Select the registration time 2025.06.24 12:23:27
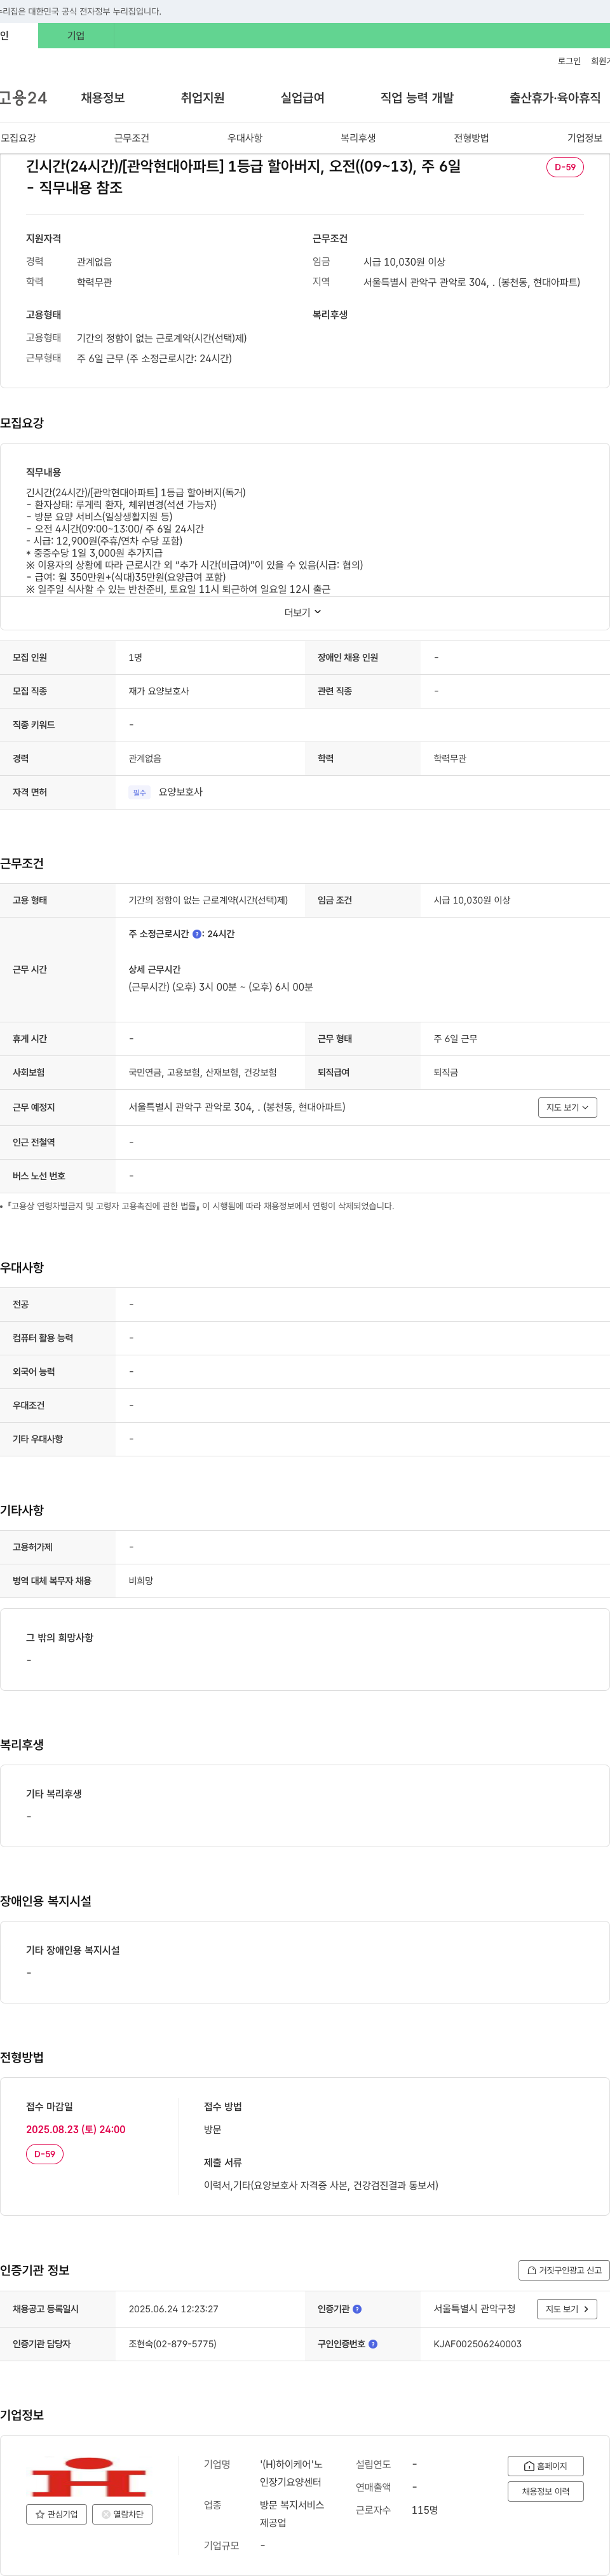 (x=173, y=2309)
